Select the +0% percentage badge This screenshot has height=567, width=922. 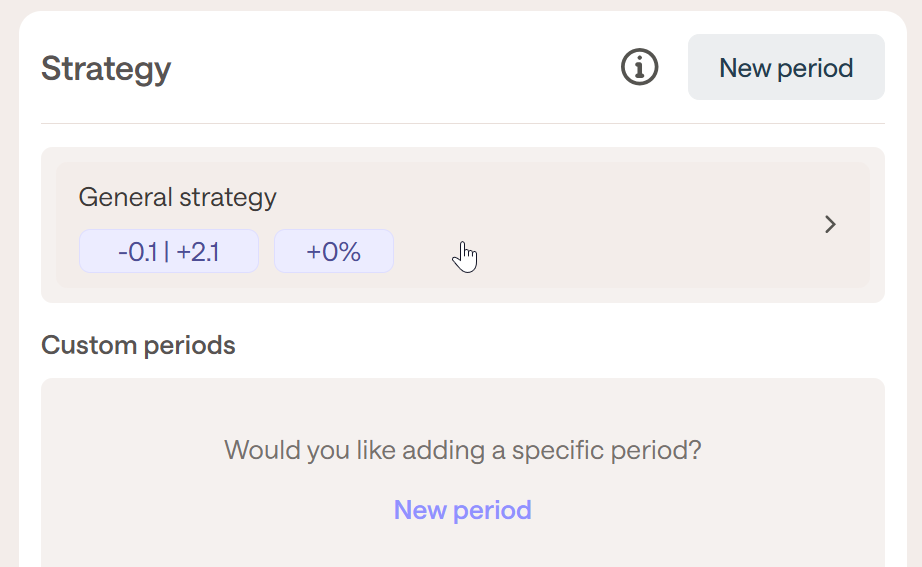(x=333, y=251)
